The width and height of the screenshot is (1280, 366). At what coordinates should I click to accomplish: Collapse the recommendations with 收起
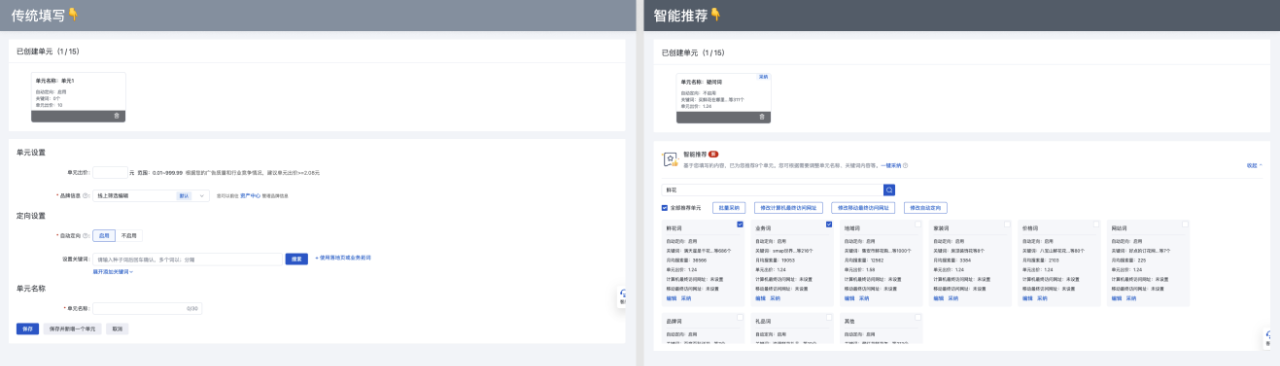[x=1254, y=165]
